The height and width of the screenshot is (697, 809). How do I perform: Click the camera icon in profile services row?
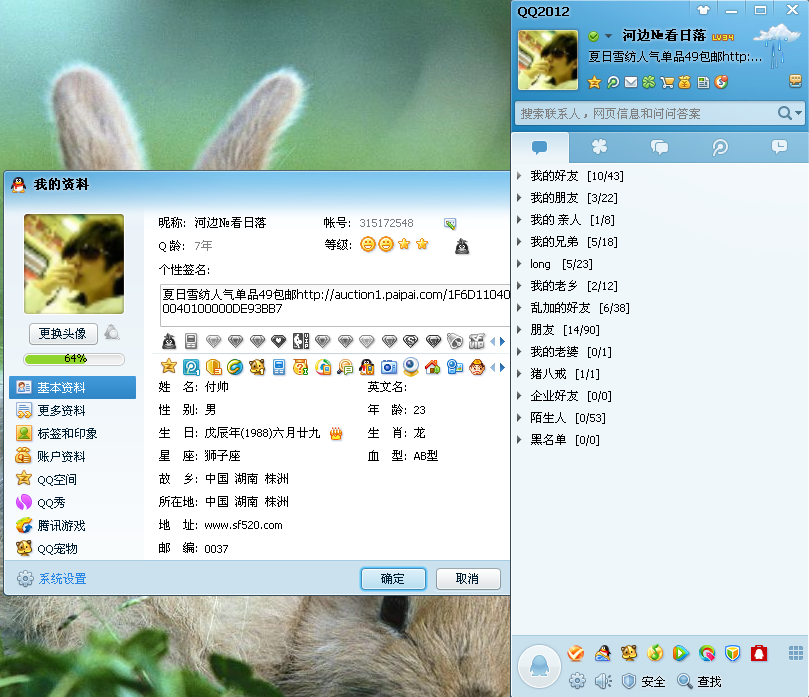click(x=389, y=367)
